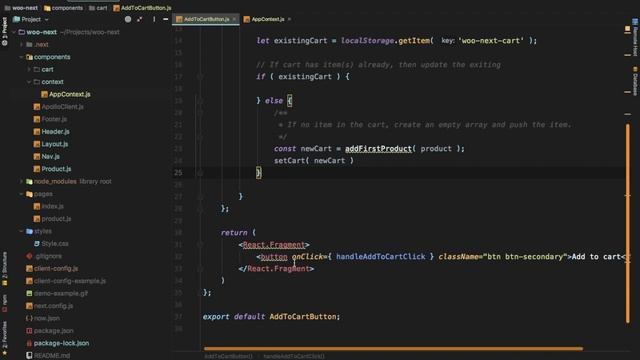Click the editor horizontal scrollbar thumb
This screenshot has height=360, width=640.
[393, 349]
